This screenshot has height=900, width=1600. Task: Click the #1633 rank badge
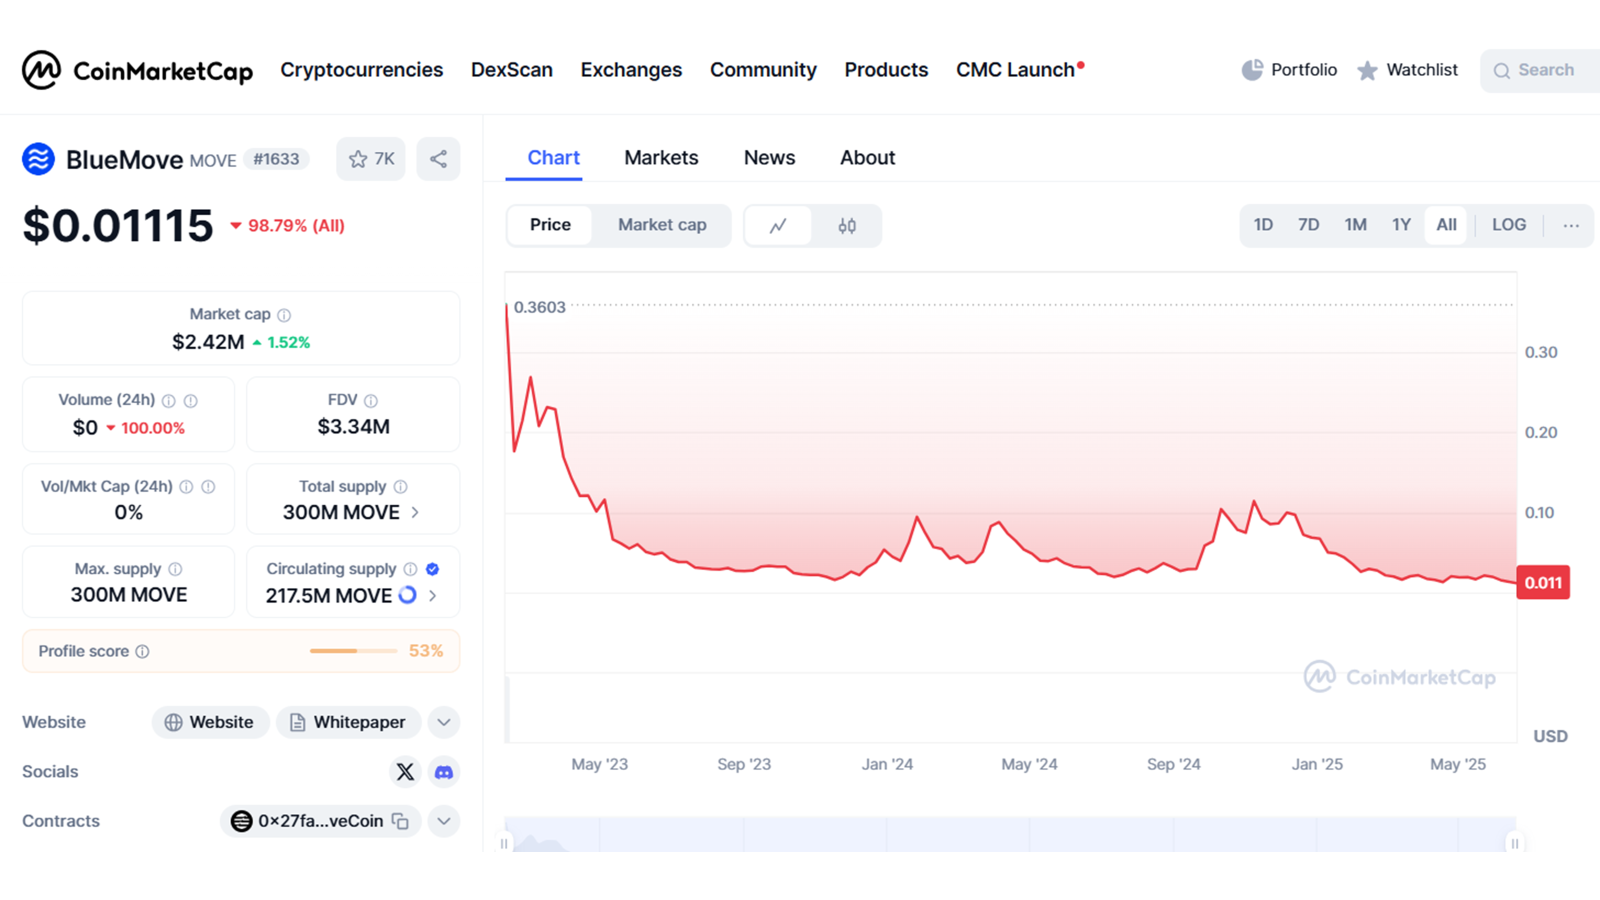276,159
